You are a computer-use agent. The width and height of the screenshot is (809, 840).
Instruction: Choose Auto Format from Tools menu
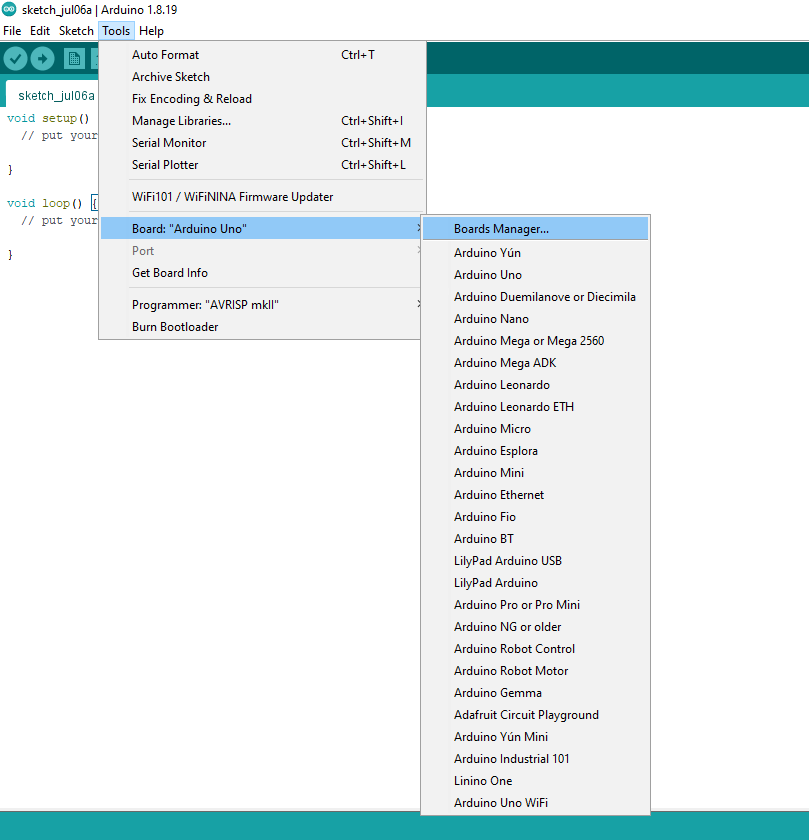click(x=261, y=55)
